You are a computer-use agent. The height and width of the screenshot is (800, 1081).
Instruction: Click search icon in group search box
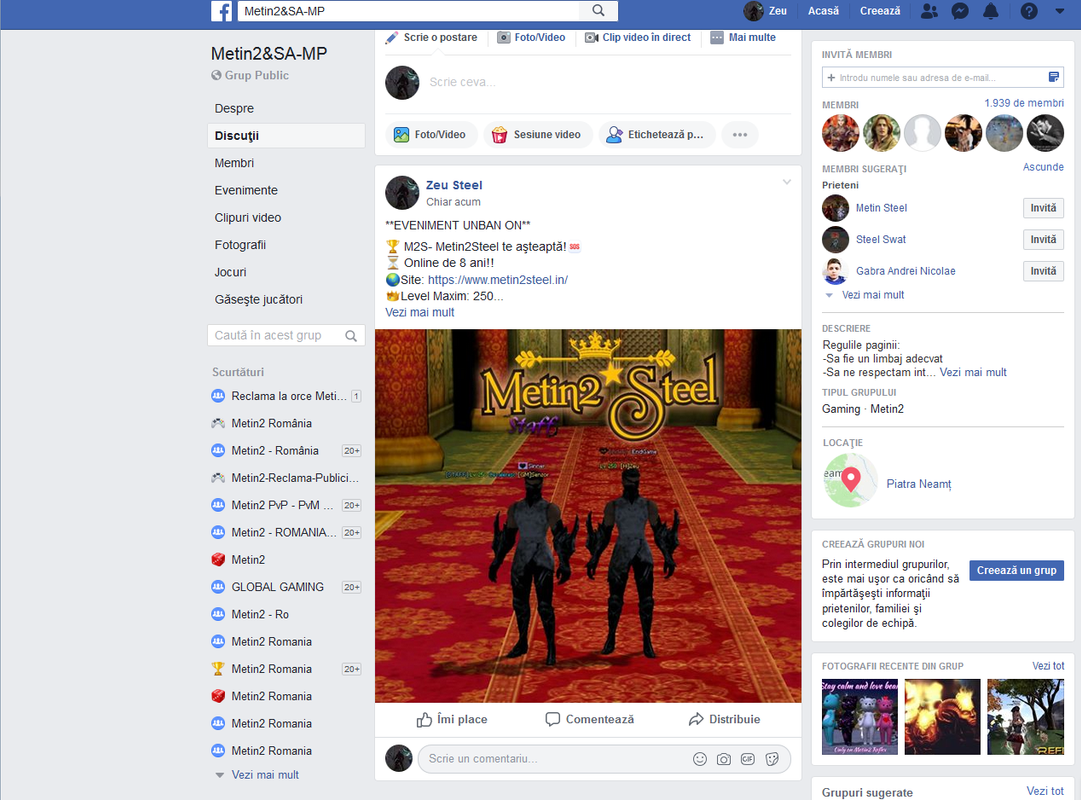pos(351,336)
